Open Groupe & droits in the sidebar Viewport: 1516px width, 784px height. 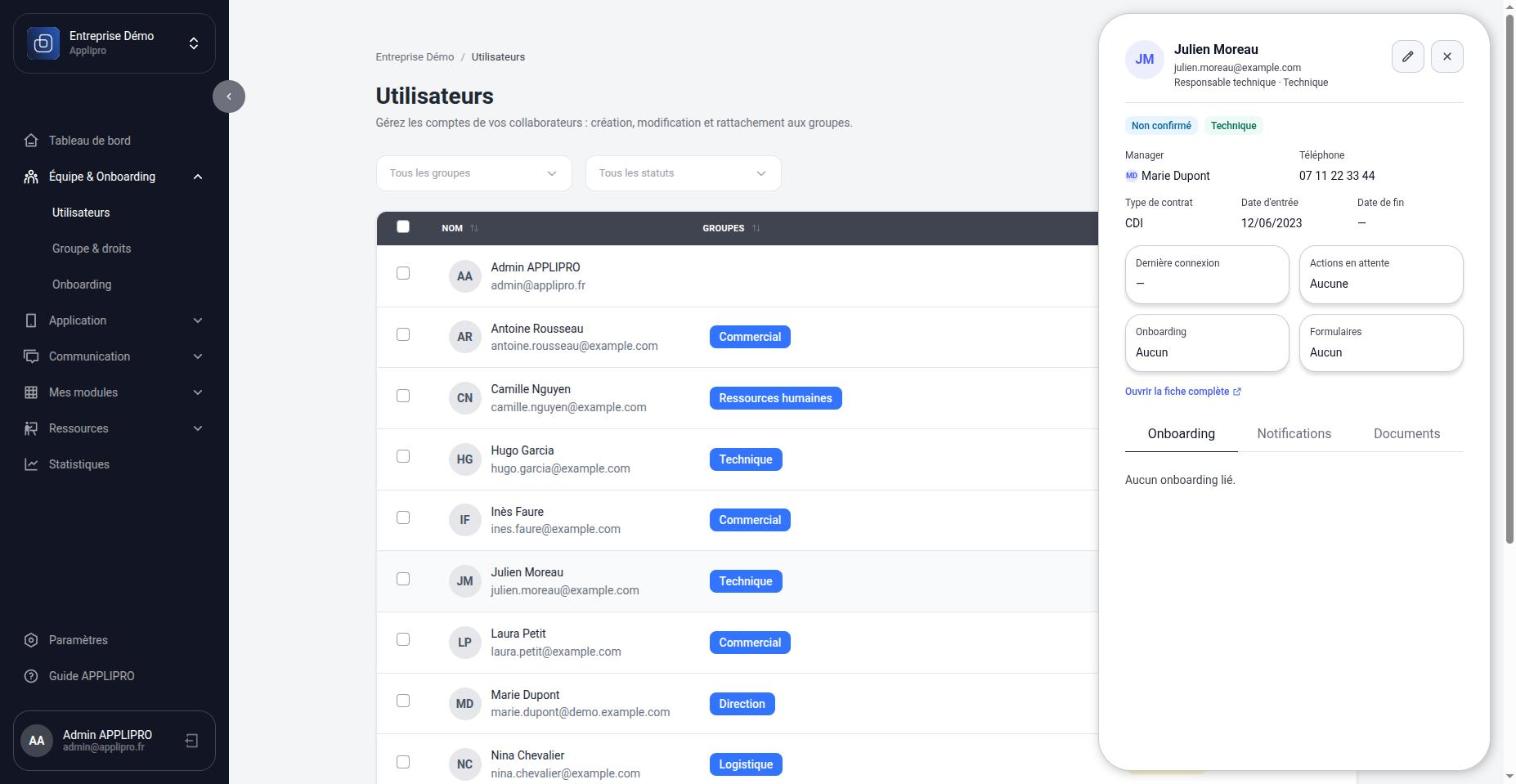(91, 249)
